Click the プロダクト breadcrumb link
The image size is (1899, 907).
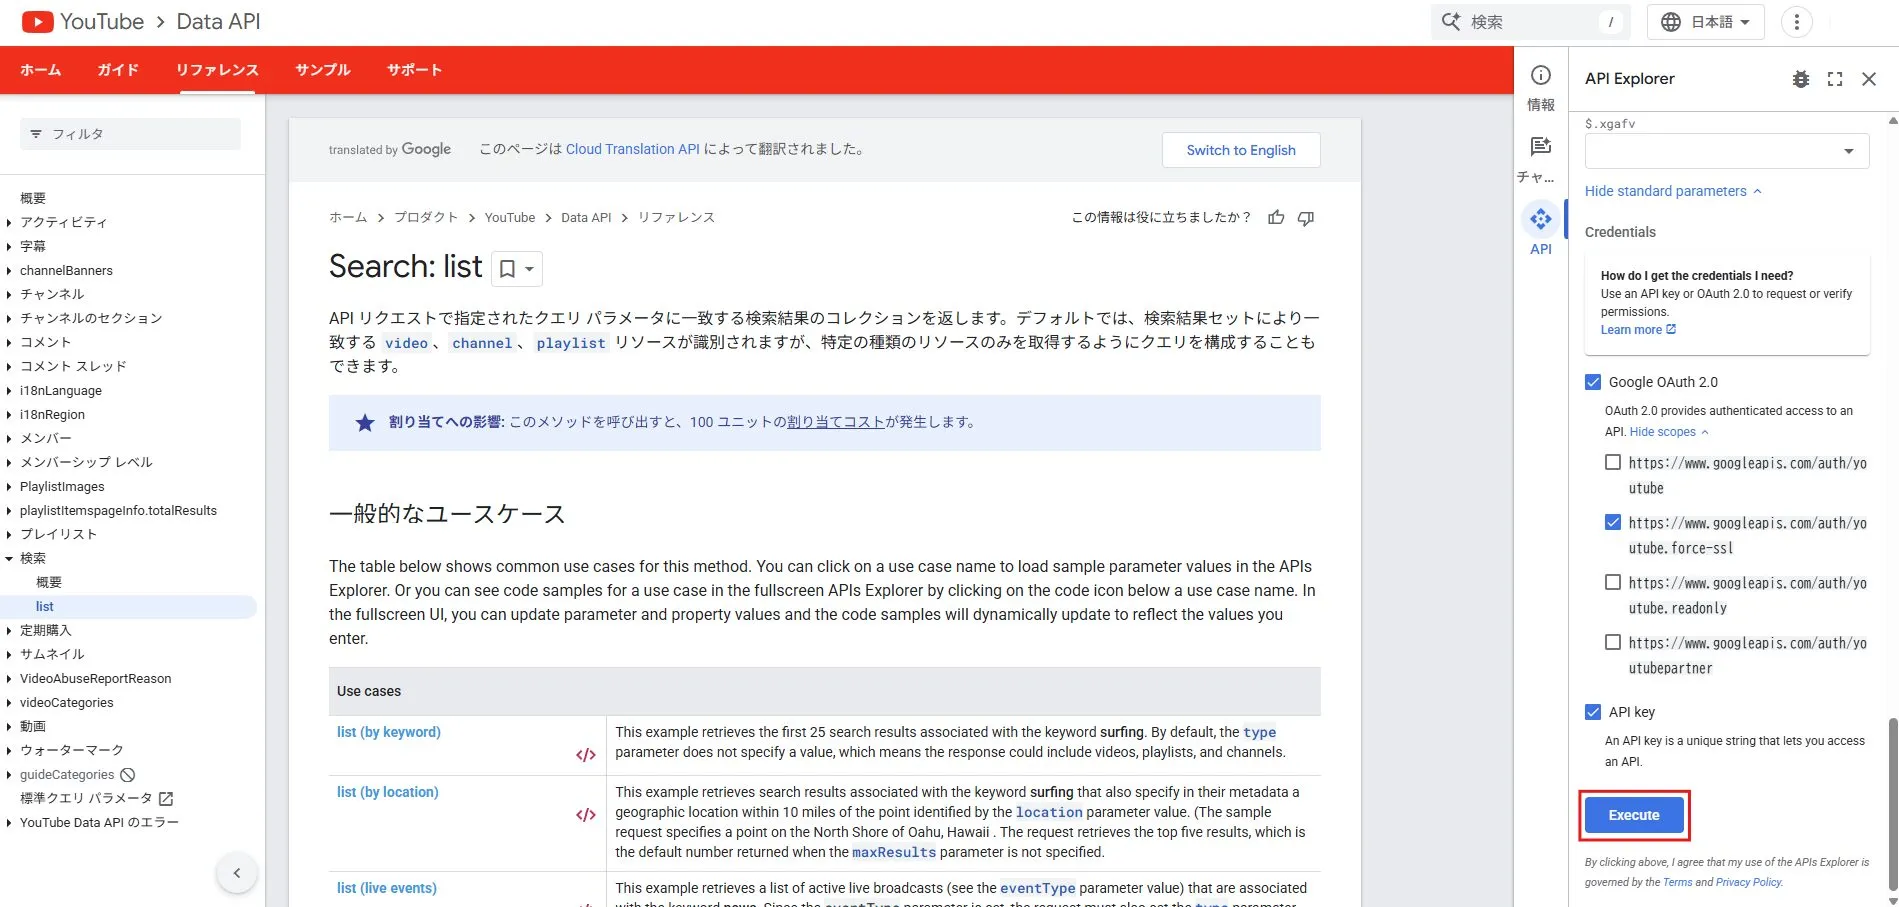pyautogui.click(x=426, y=217)
